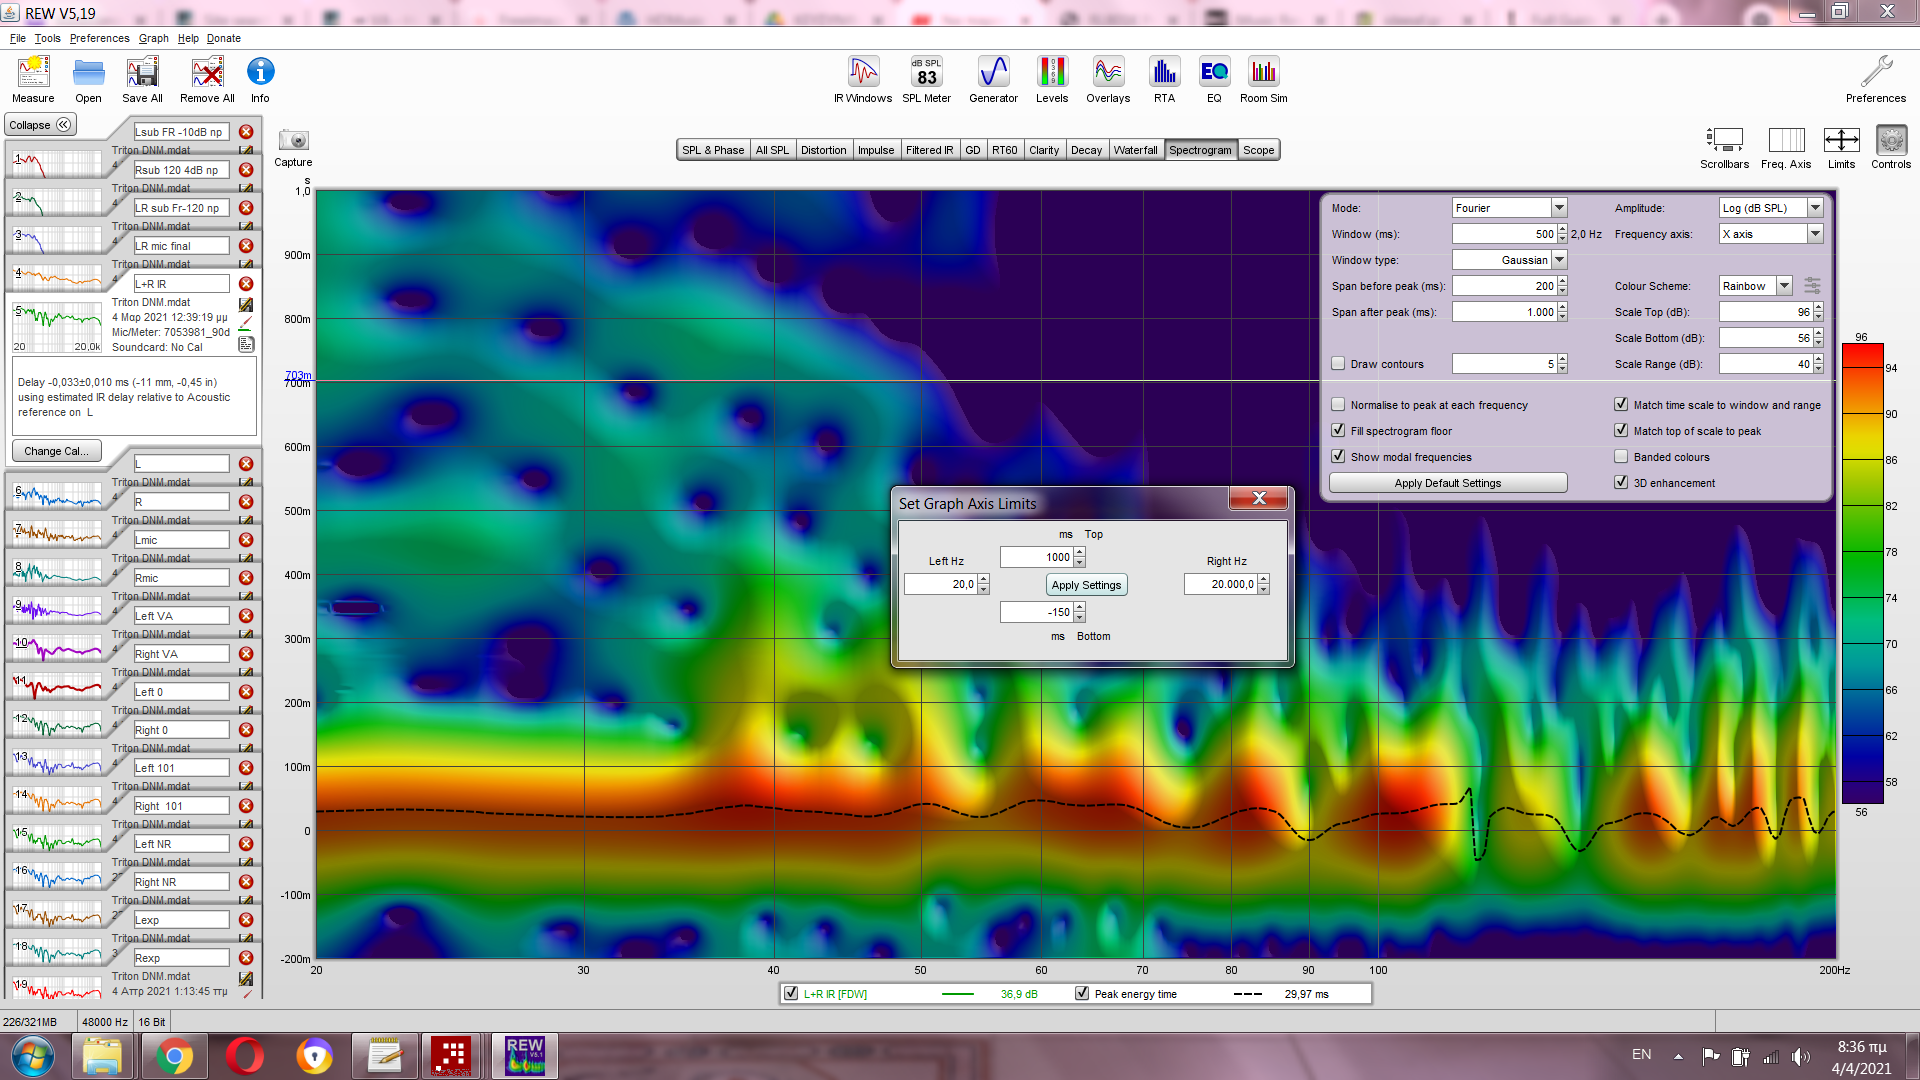Toggle Normalise to peak at each frequency
The height and width of the screenshot is (1080, 1920).
[1338, 405]
